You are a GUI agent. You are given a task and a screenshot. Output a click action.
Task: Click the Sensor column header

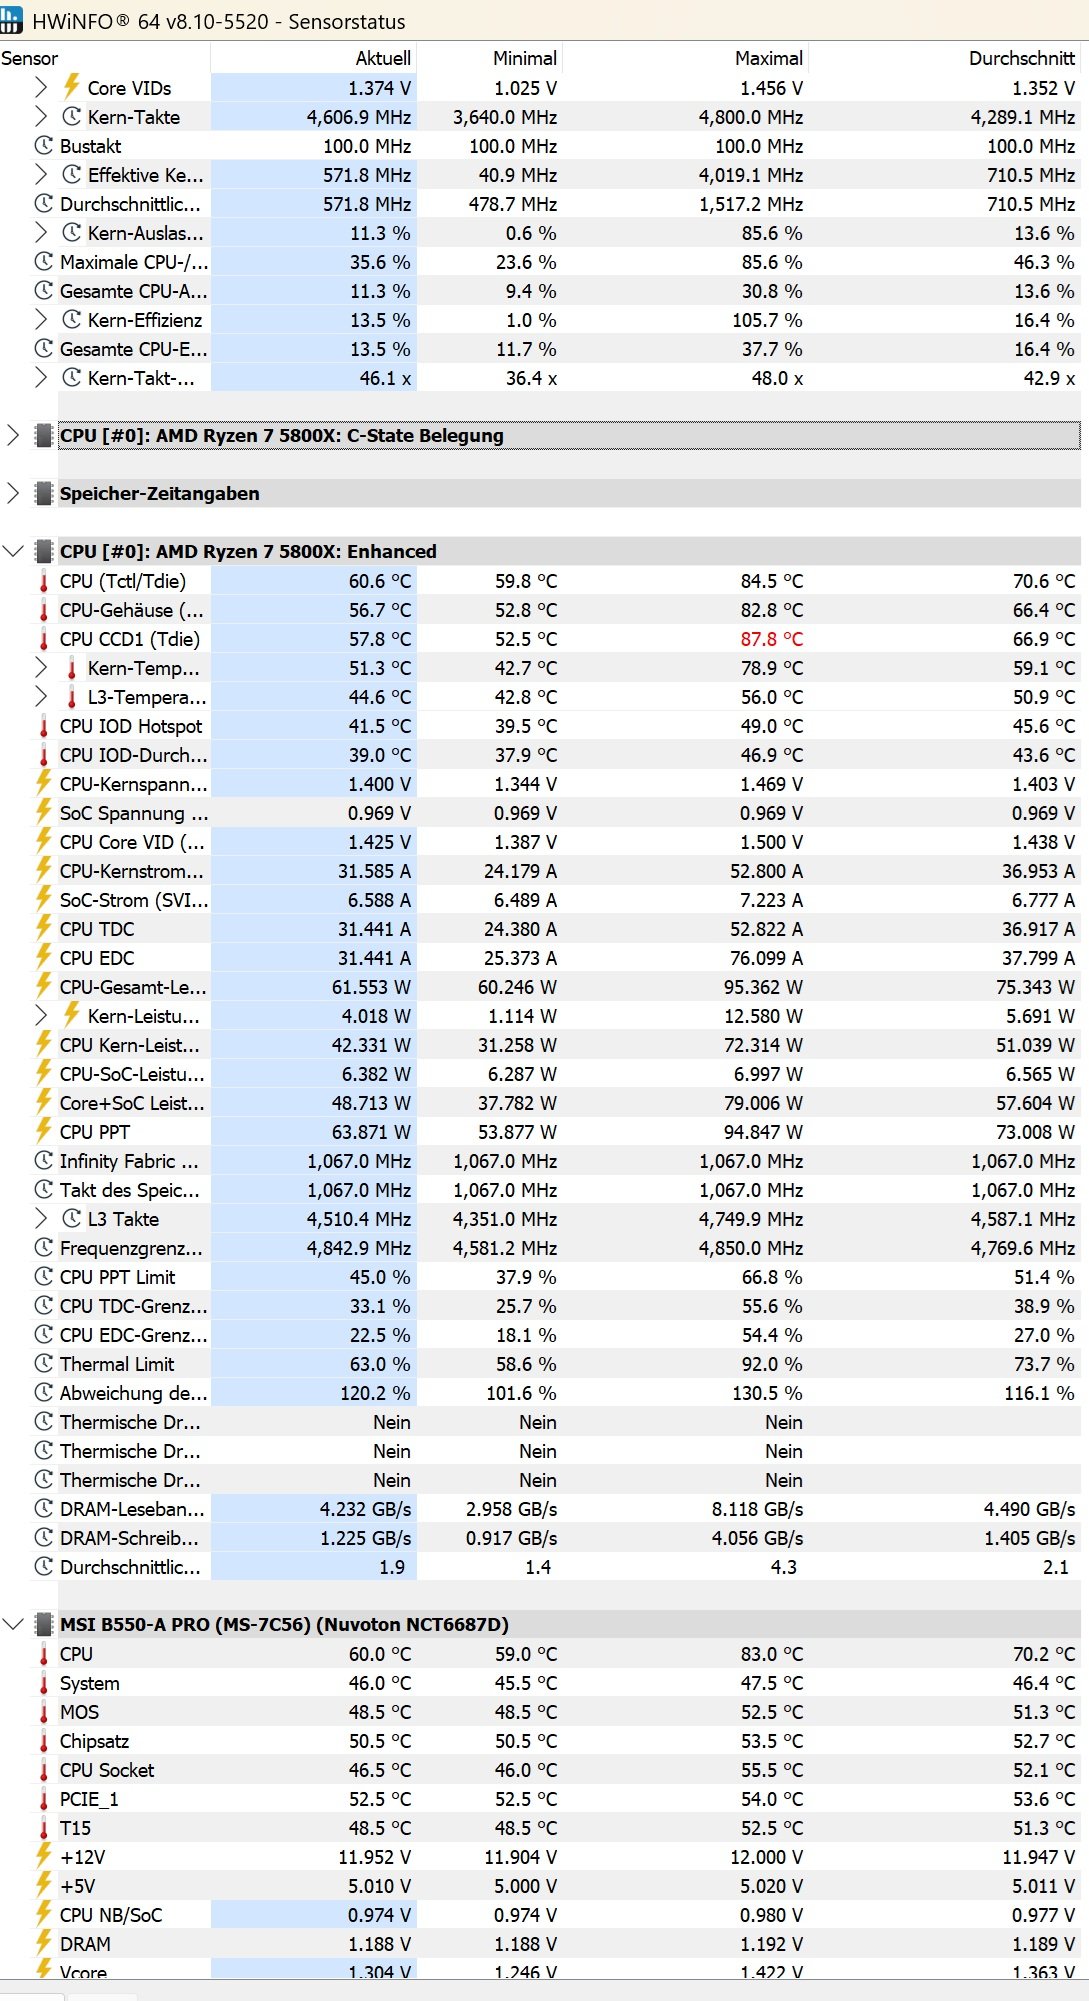(105, 58)
